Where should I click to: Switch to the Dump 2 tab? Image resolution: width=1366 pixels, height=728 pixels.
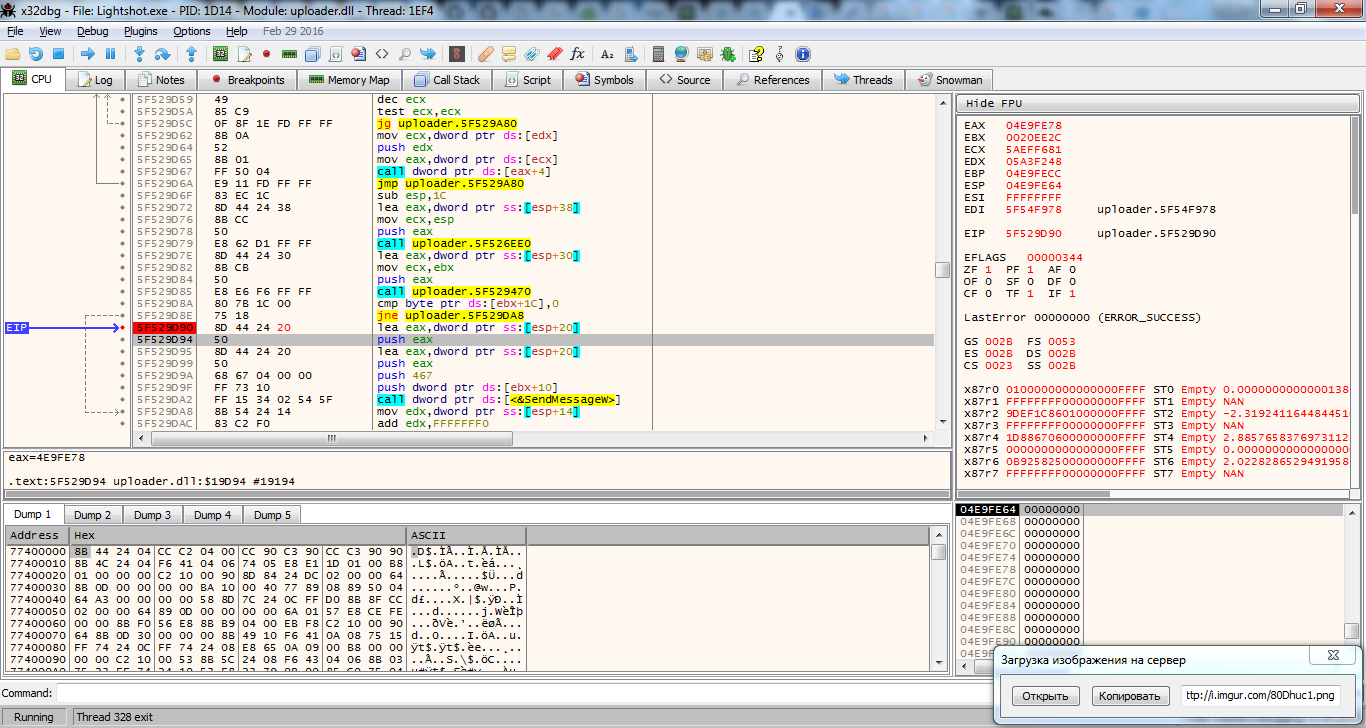click(x=93, y=515)
